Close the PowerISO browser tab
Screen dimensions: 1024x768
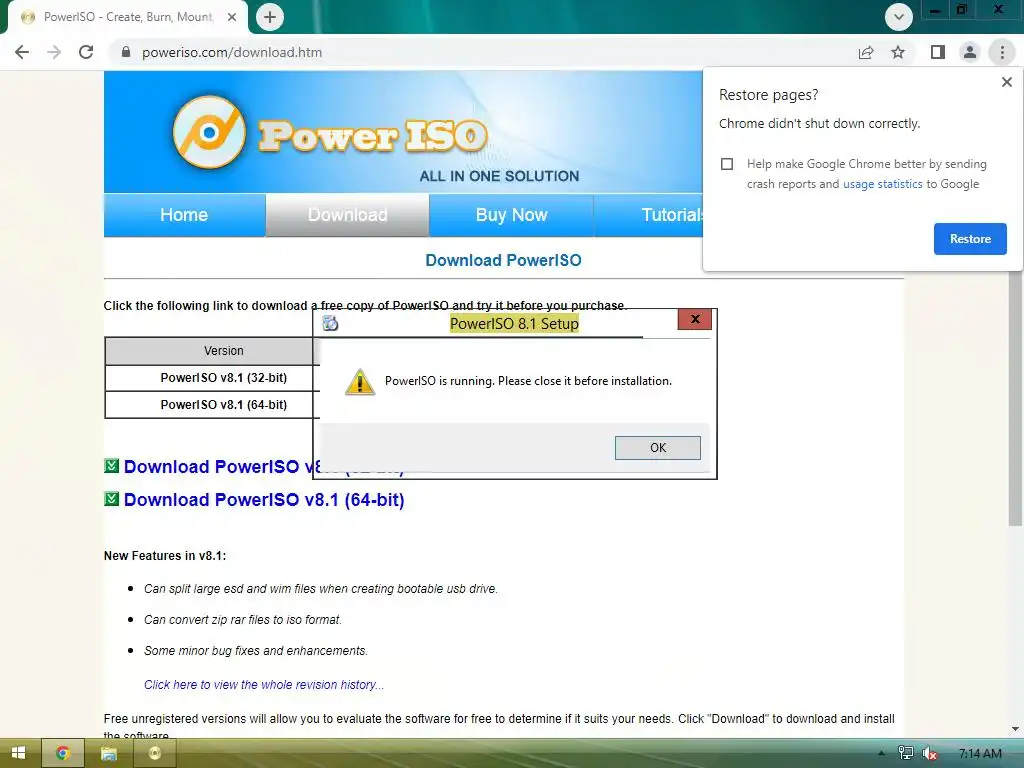pyautogui.click(x=232, y=17)
